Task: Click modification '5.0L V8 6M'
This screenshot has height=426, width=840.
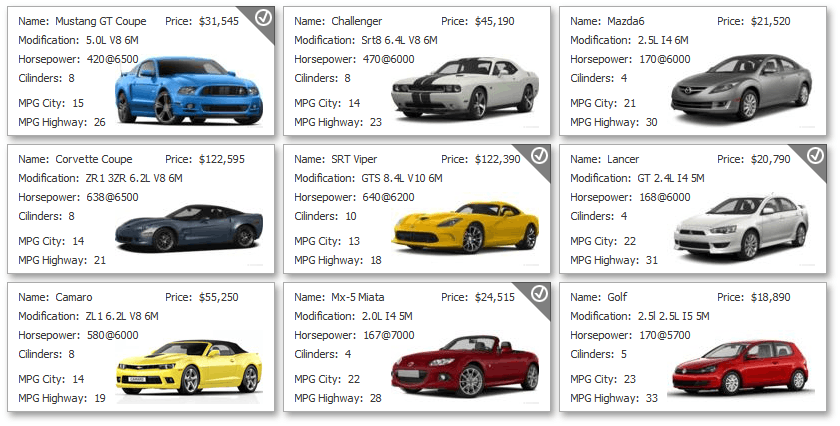Action: tap(112, 40)
